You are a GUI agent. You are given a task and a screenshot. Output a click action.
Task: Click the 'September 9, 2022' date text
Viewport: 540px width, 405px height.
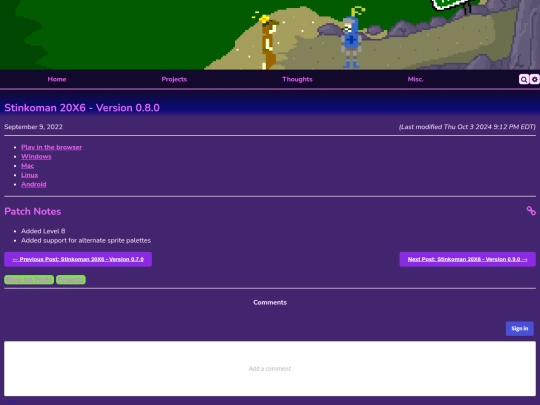coord(33,127)
